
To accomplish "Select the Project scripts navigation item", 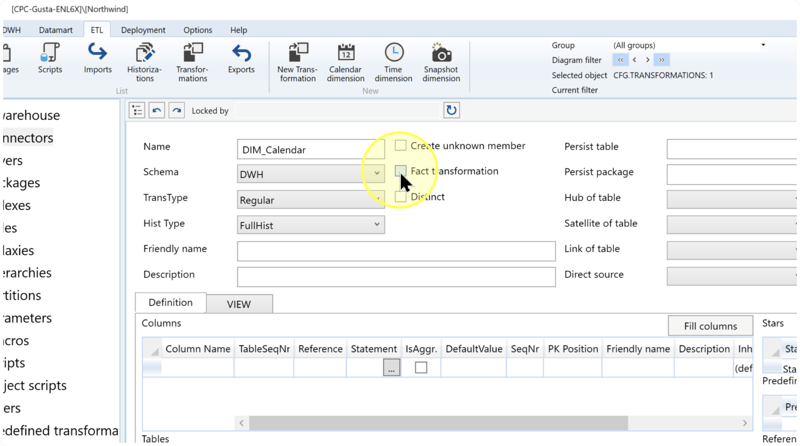I will 35,385.
